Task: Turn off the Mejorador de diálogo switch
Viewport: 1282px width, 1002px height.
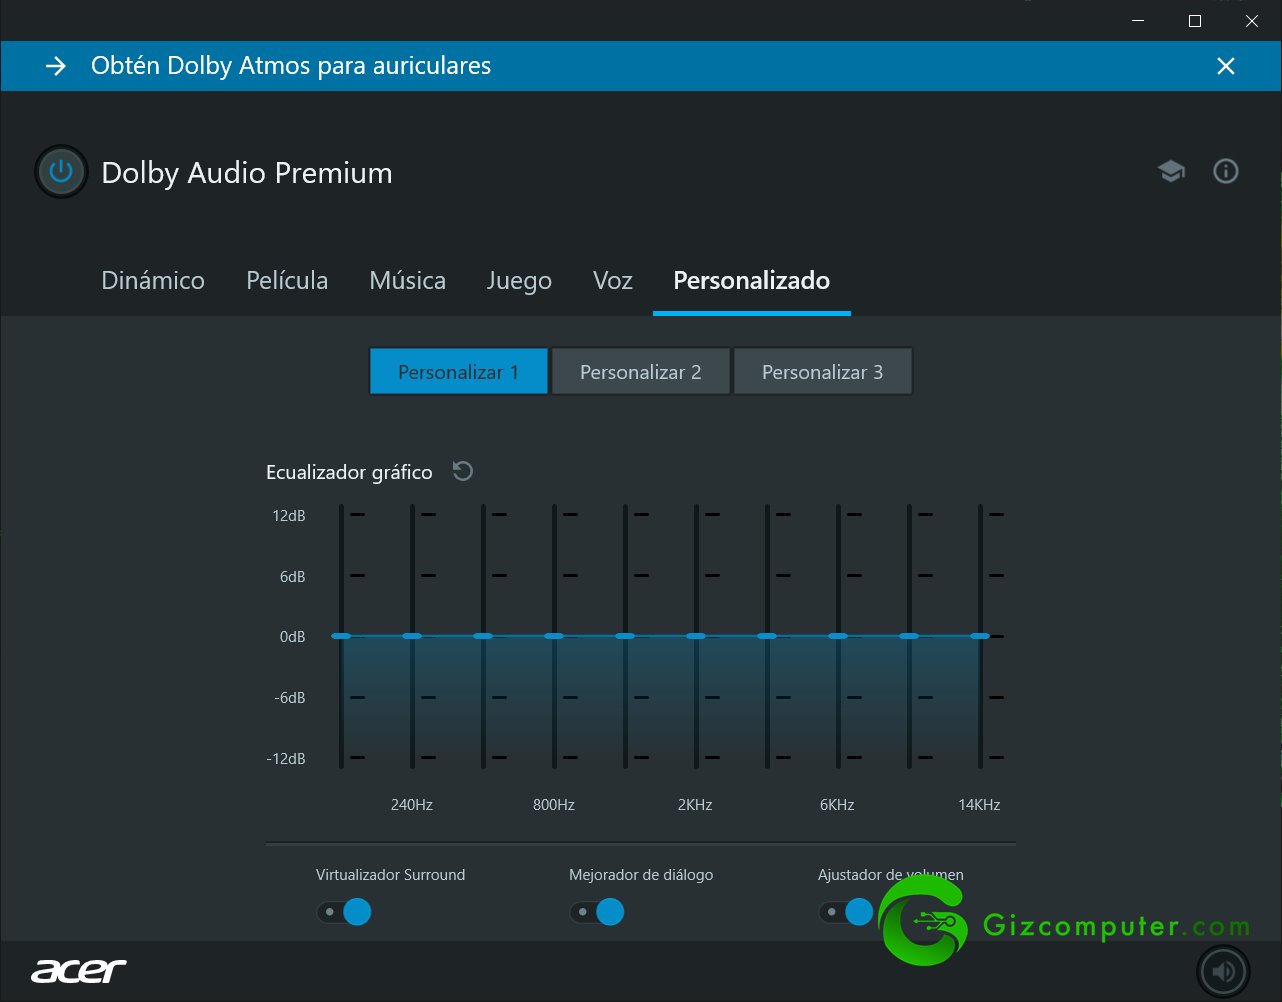Action: click(x=597, y=912)
